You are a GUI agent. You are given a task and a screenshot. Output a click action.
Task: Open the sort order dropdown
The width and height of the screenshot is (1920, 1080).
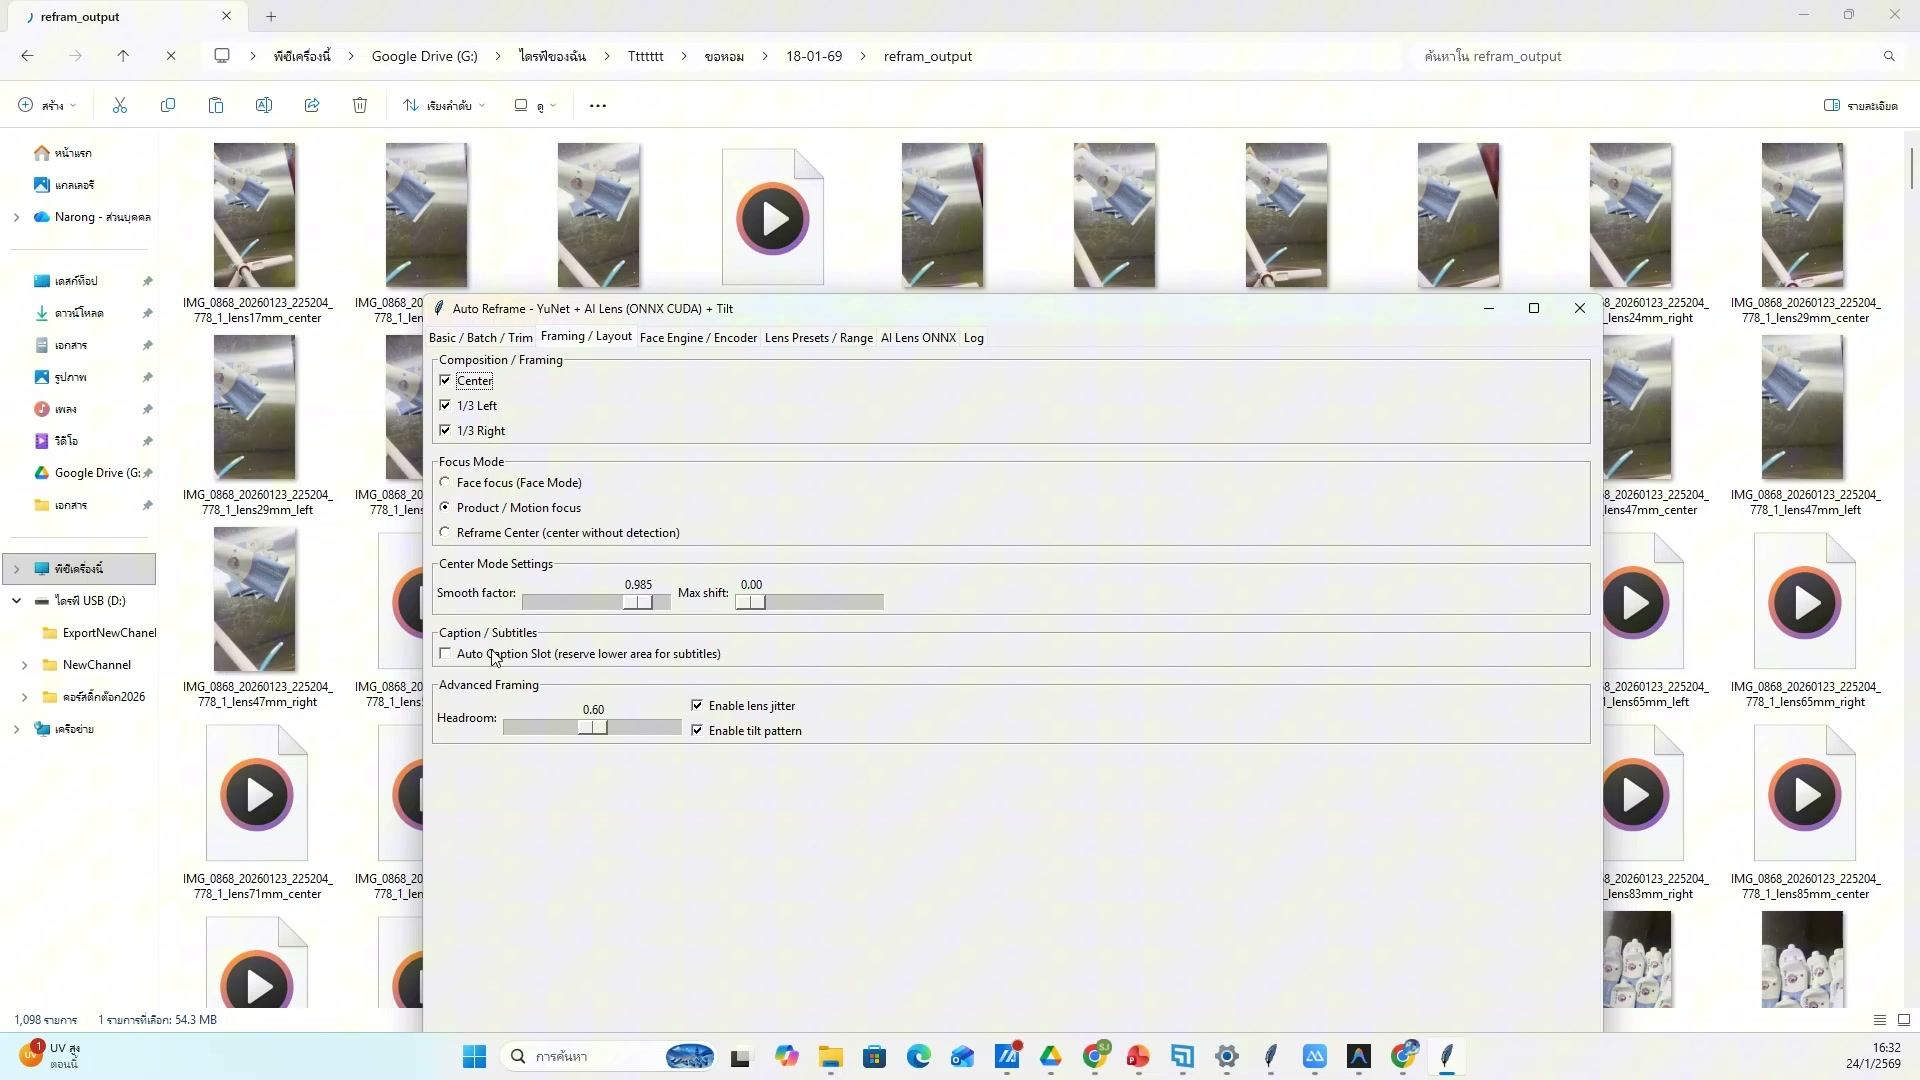pos(444,106)
